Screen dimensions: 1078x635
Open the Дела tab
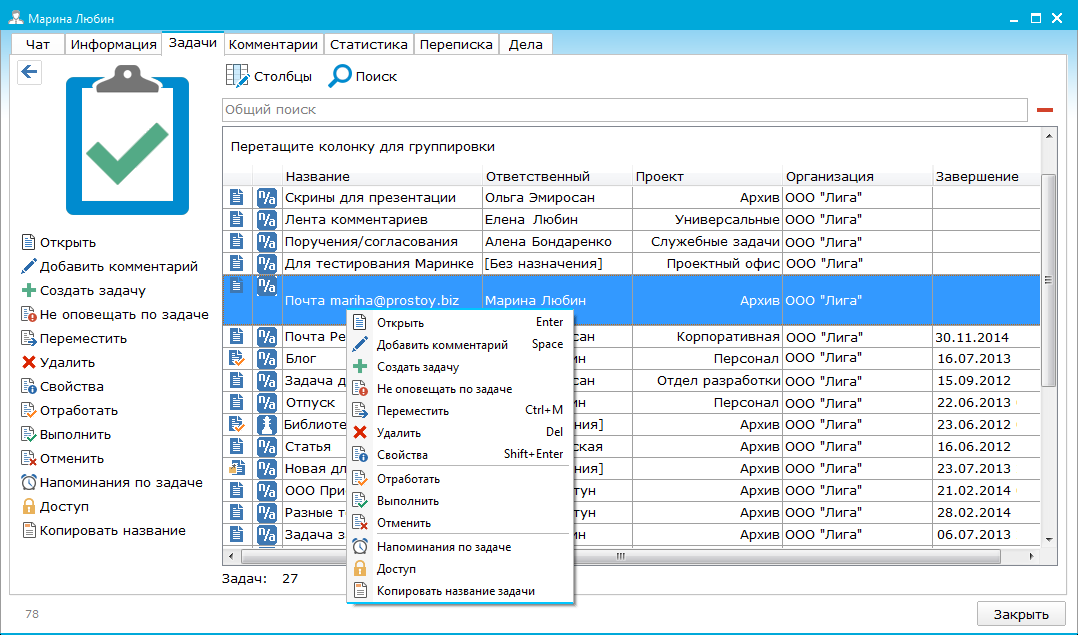coord(525,45)
